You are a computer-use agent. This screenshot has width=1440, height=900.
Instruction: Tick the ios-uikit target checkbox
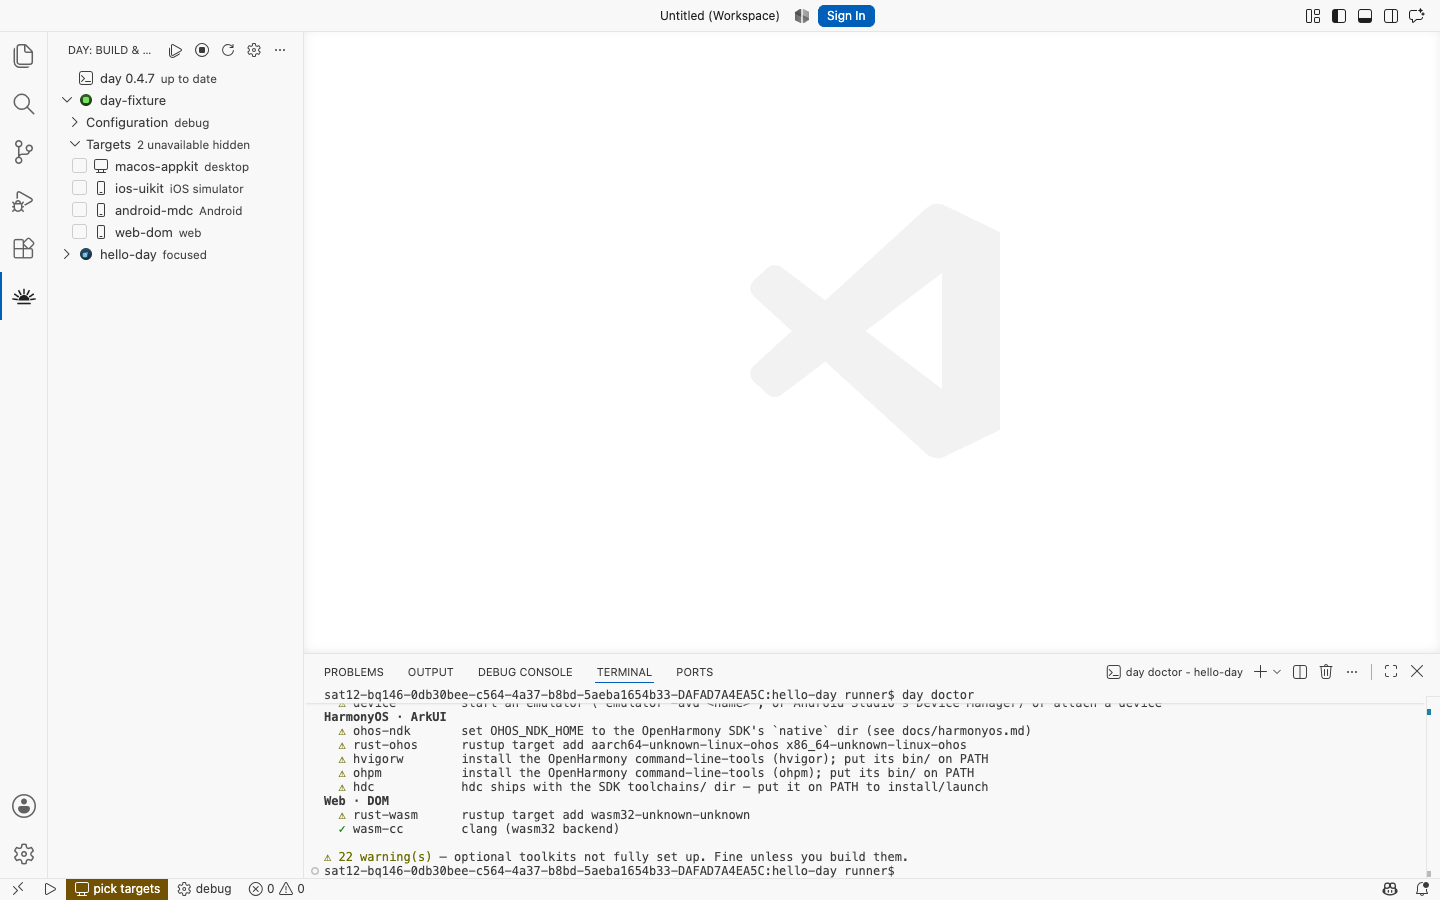coord(80,188)
